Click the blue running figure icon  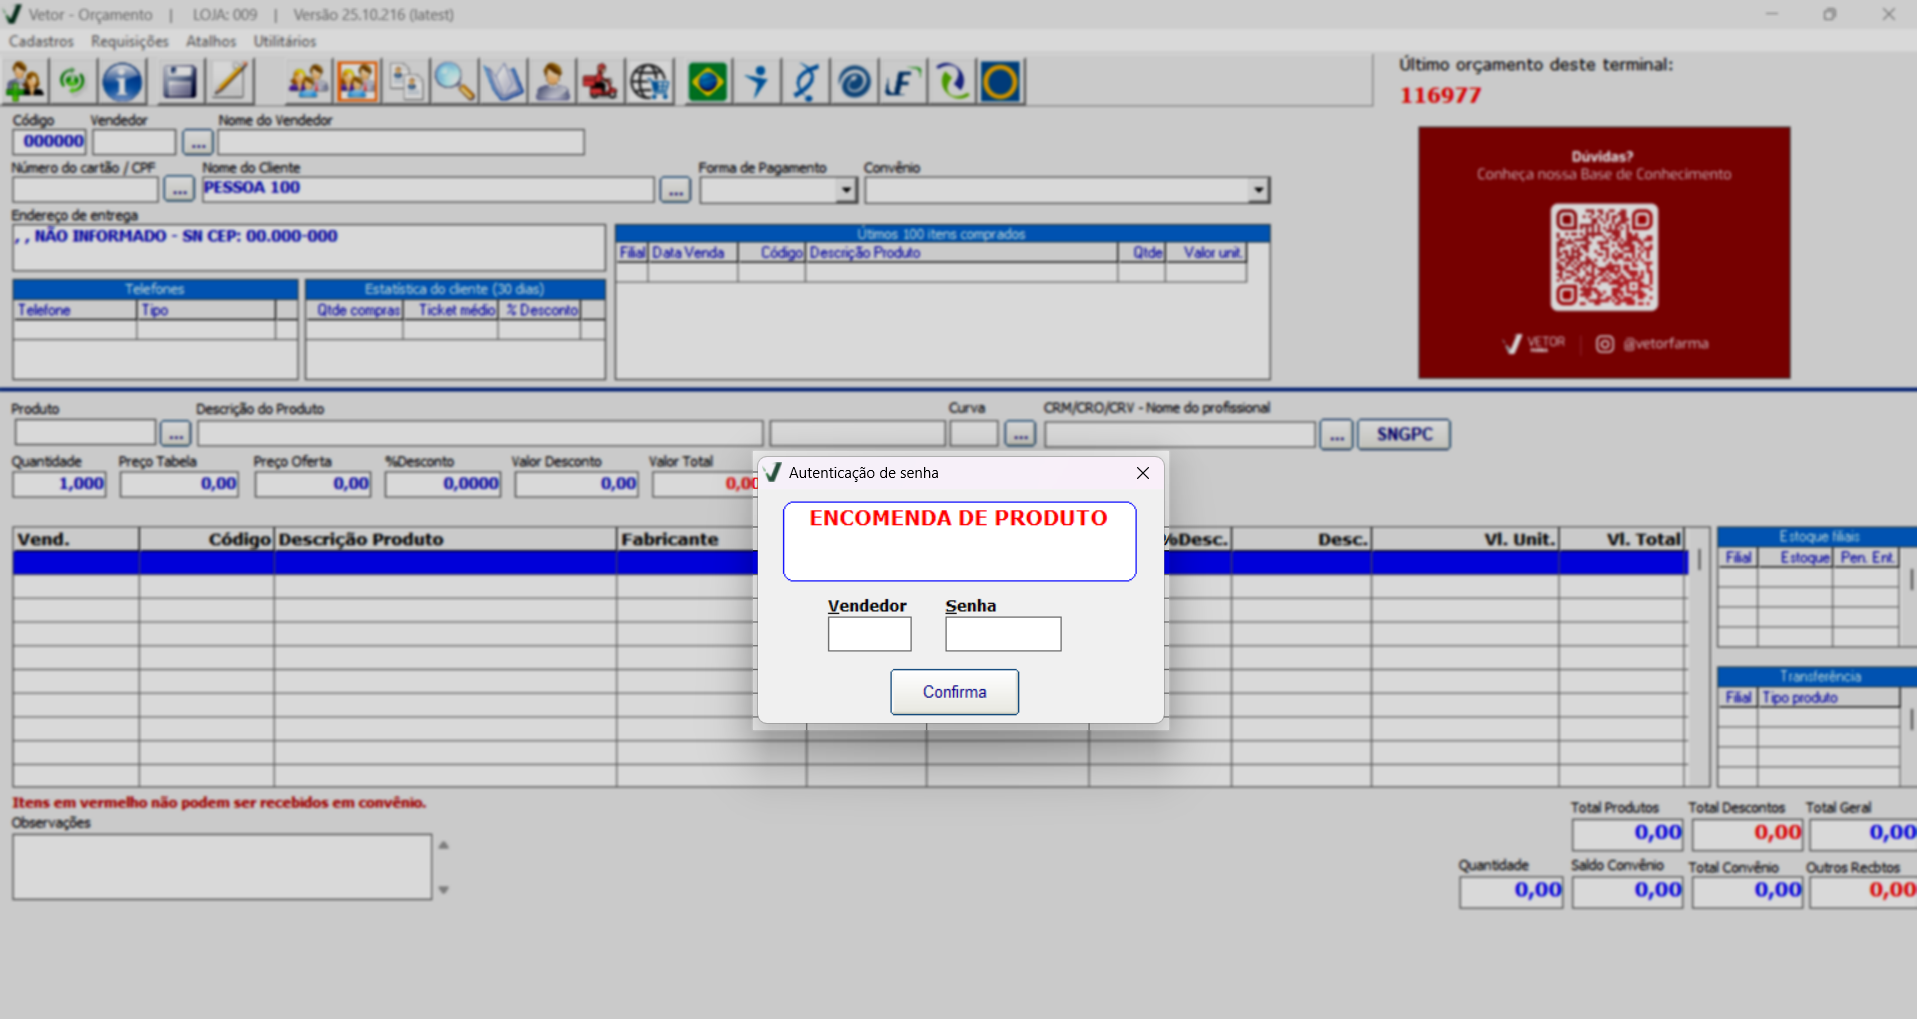[x=757, y=82]
